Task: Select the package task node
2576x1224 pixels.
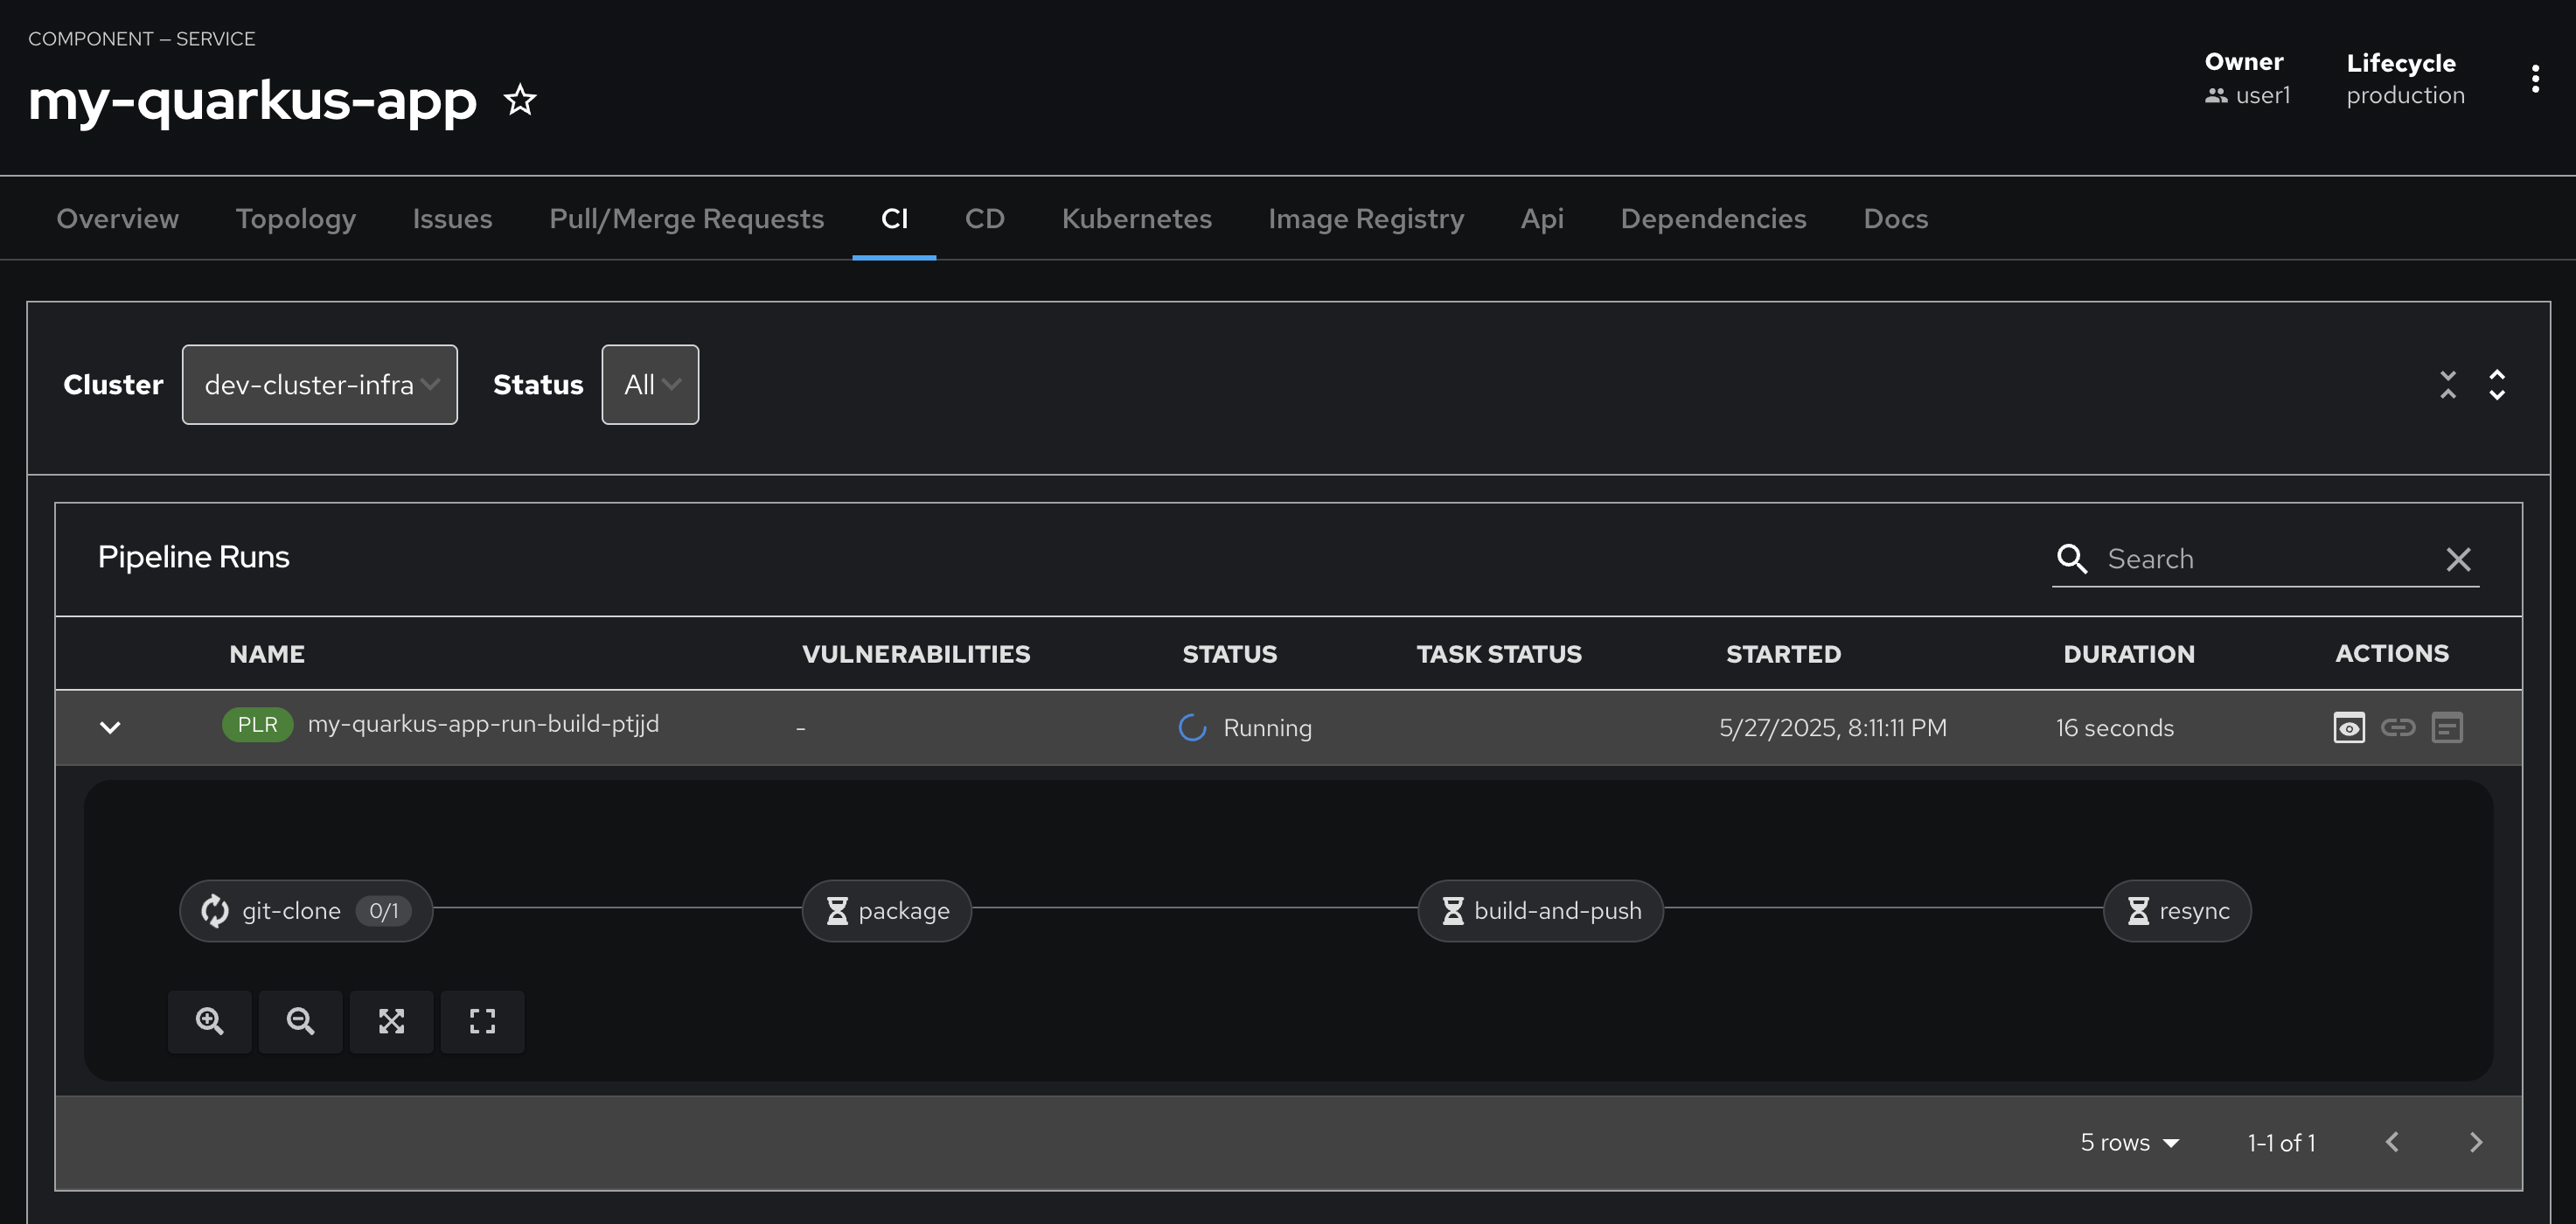Action: (x=886, y=910)
